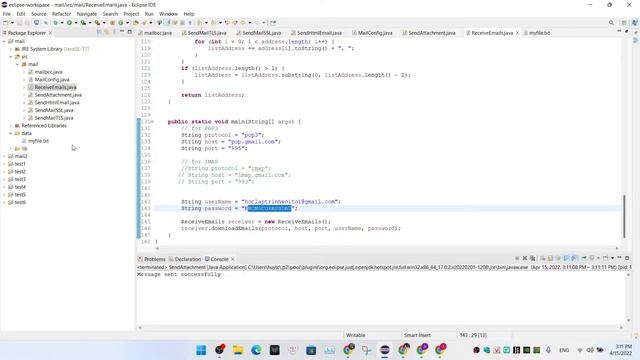Expand the Referenced Libraries node

pos(11,126)
